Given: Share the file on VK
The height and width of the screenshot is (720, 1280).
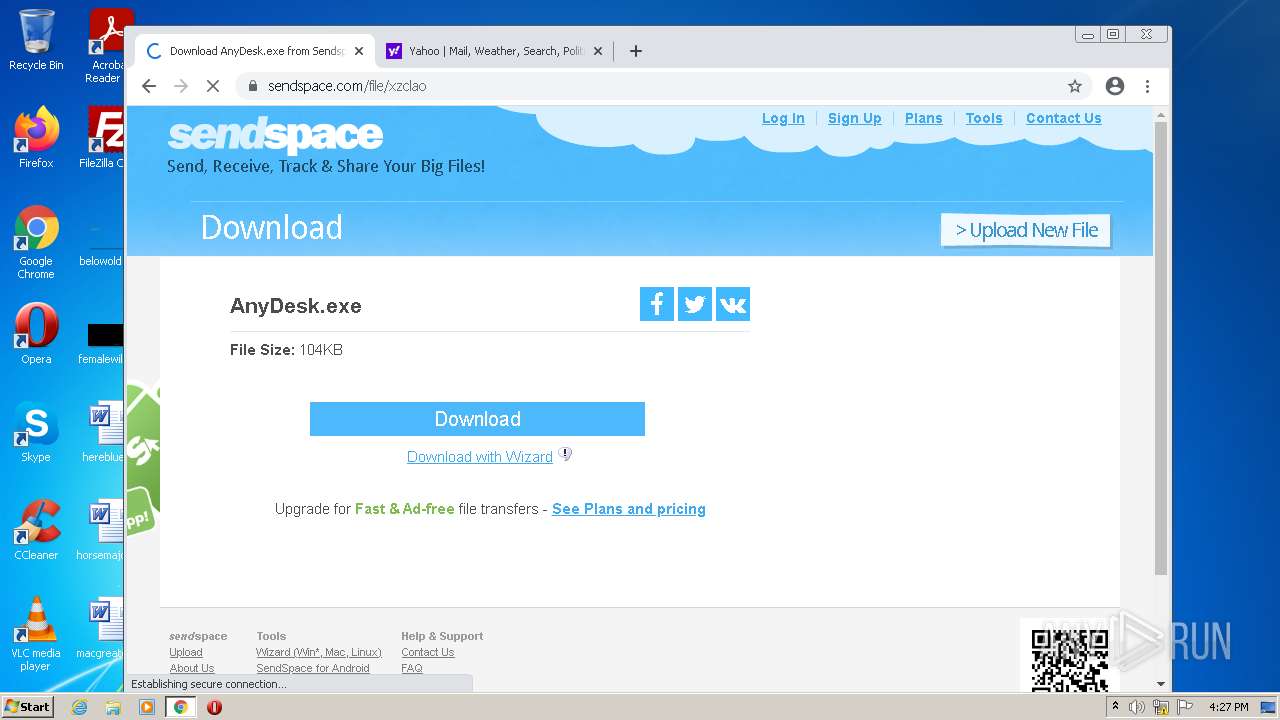Looking at the screenshot, I should [733, 304].
